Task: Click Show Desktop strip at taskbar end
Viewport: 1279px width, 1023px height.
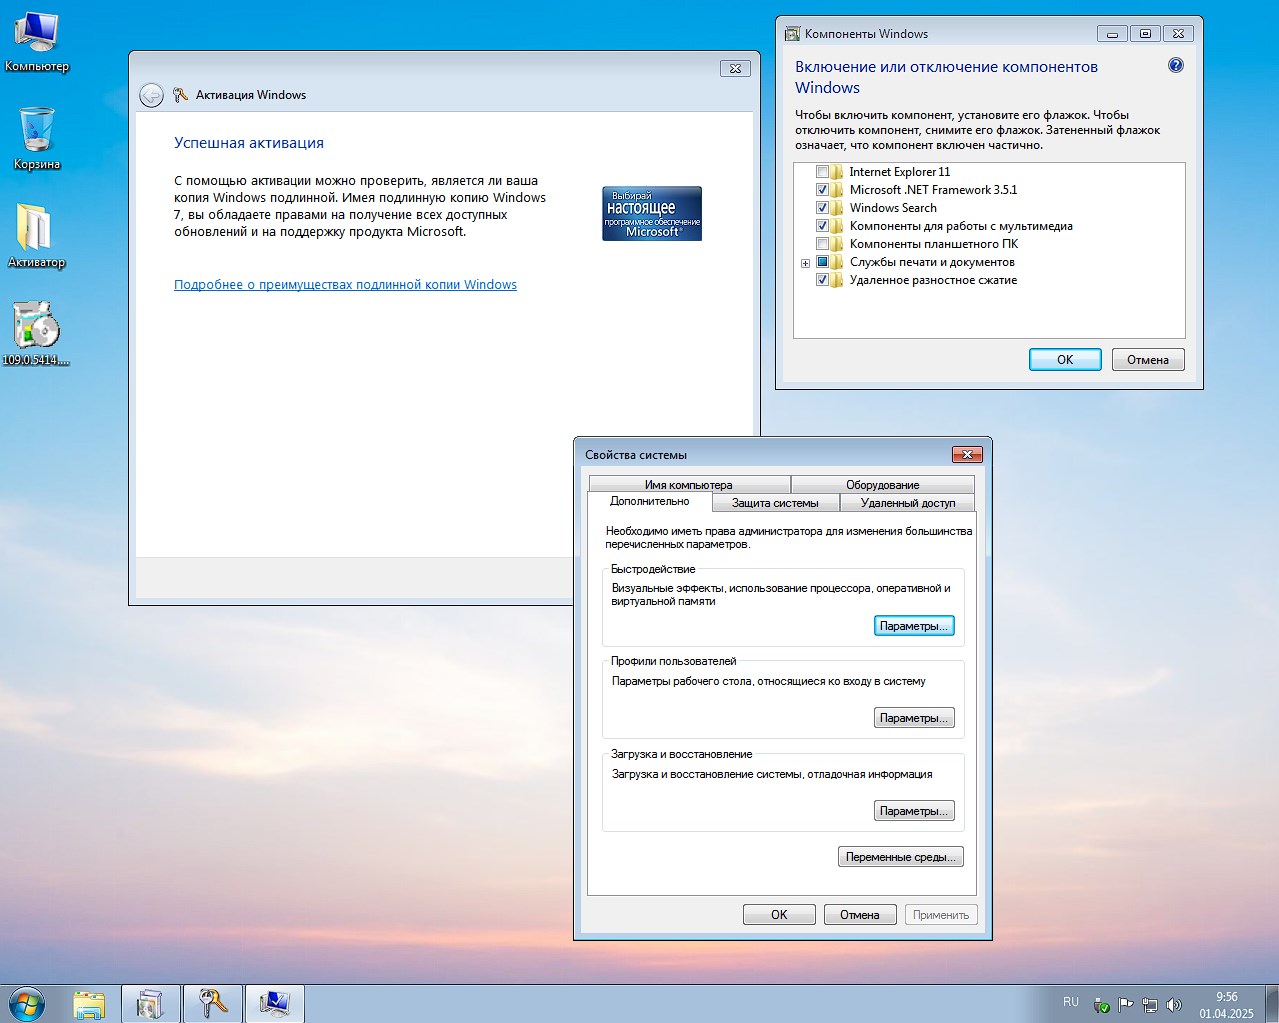Action: [1271, 1004]
